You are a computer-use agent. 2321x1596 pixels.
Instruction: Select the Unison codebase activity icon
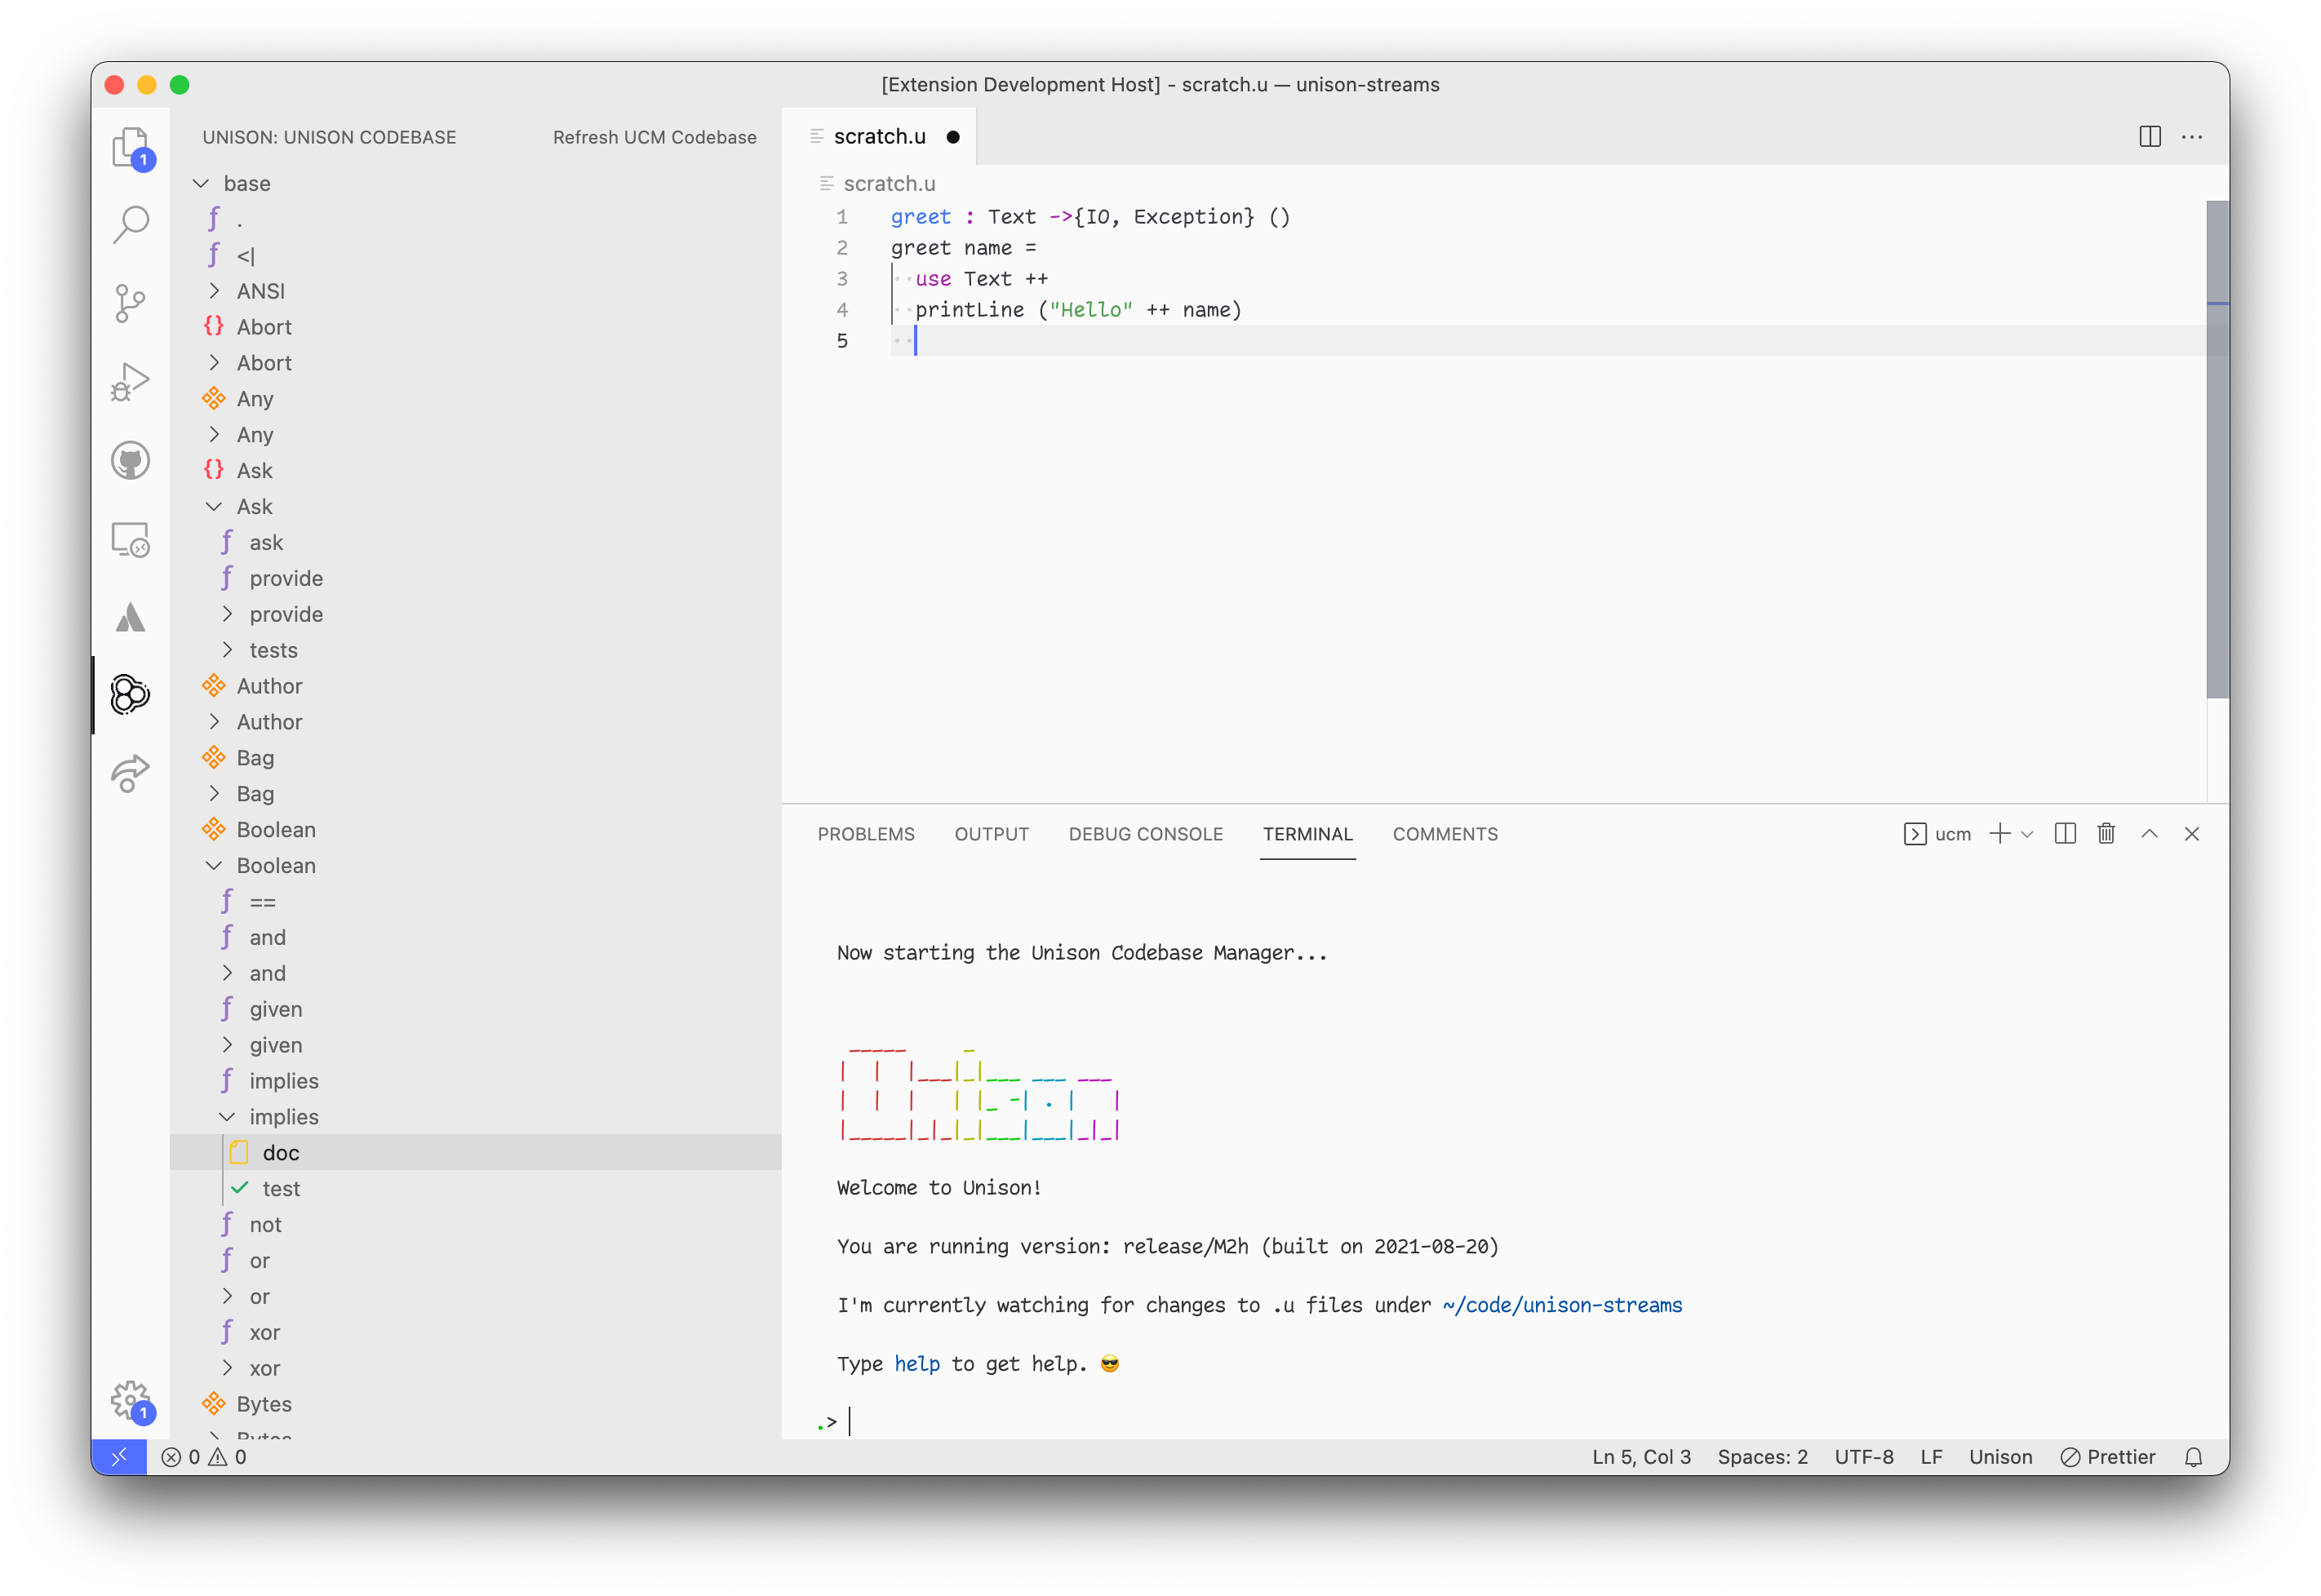tap(130, 694)
